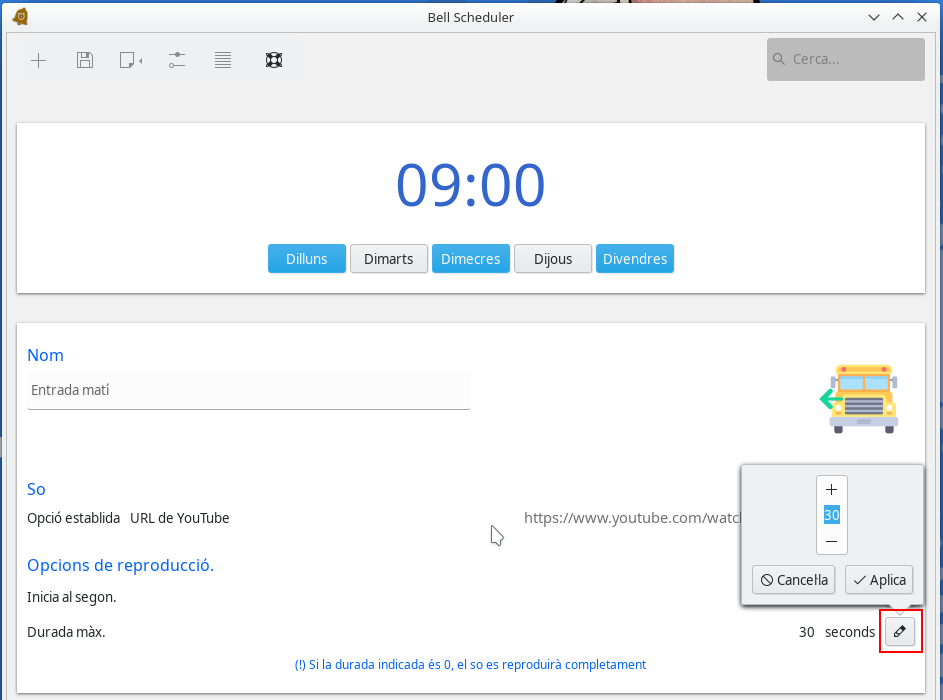Click the plus icon to add a bell
Image resolution: width=943 pixels, height=700 pixels.
pyautogui.click(x=38, y=60)
